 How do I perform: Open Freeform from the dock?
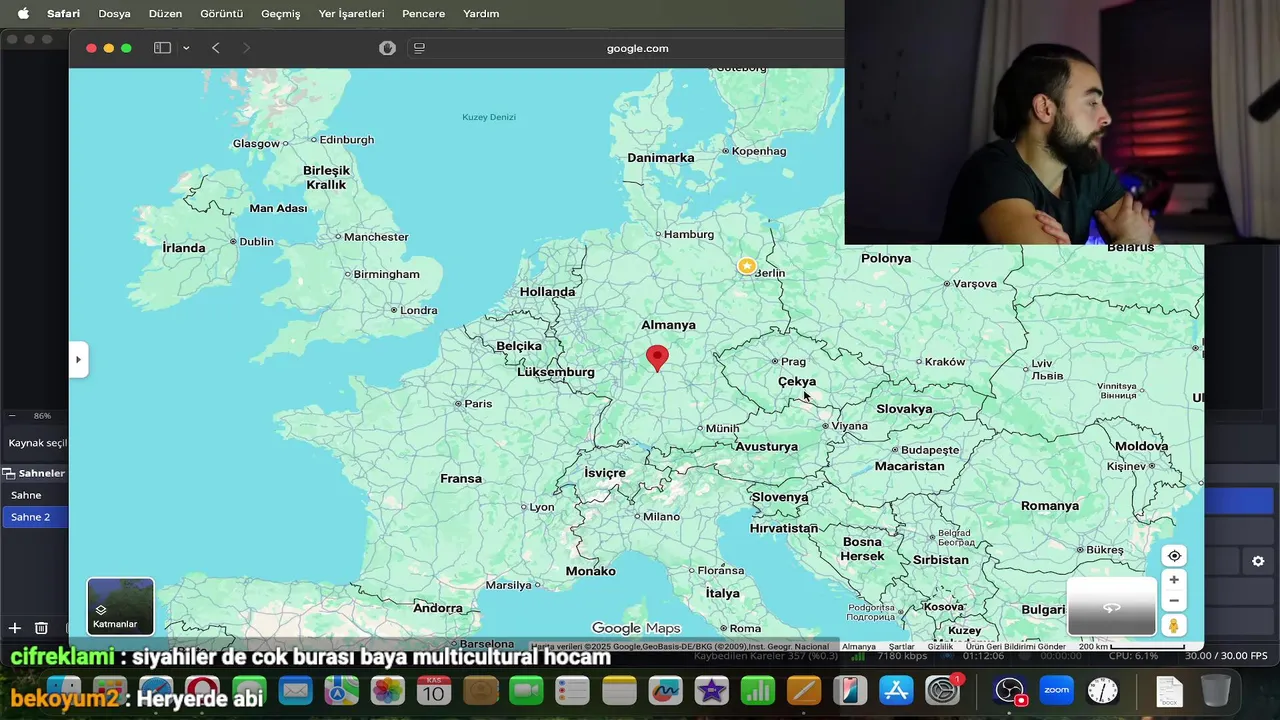pos(665,690)
